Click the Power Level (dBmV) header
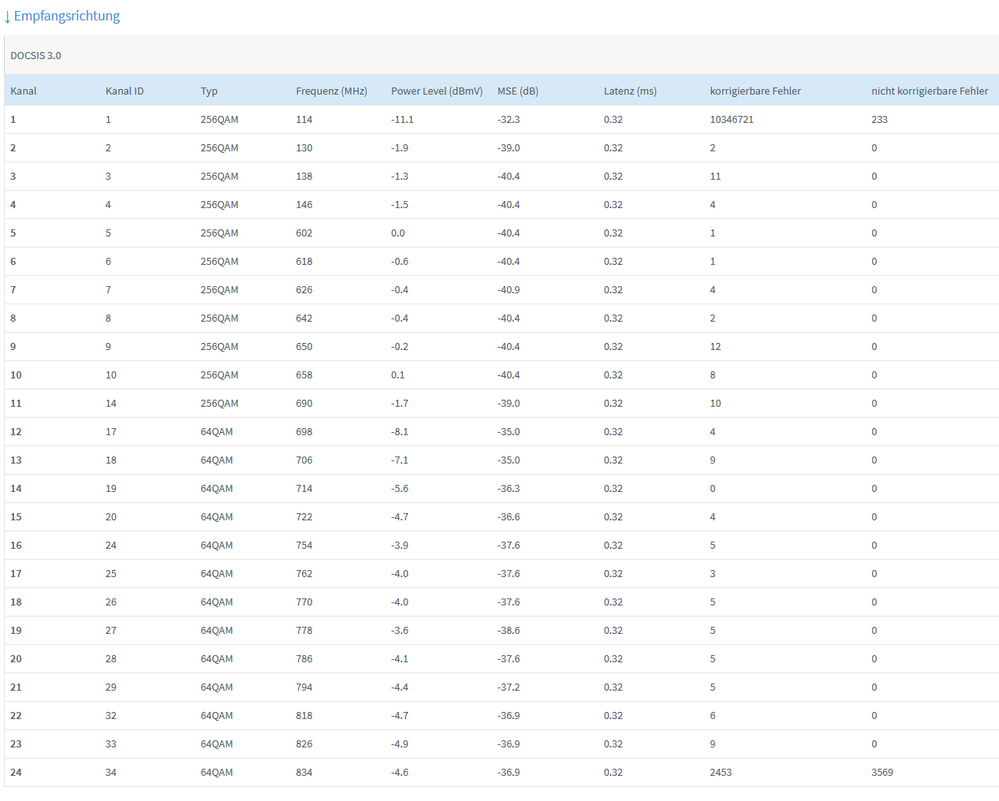The image size is (999, 801). [x=437, y=91]
